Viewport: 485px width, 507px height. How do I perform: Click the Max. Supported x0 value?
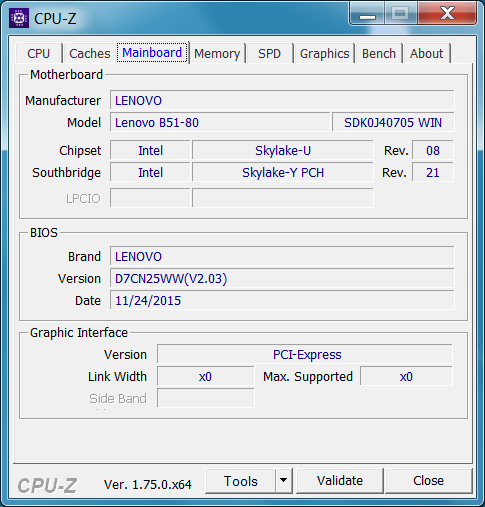(x=406, y=376)
